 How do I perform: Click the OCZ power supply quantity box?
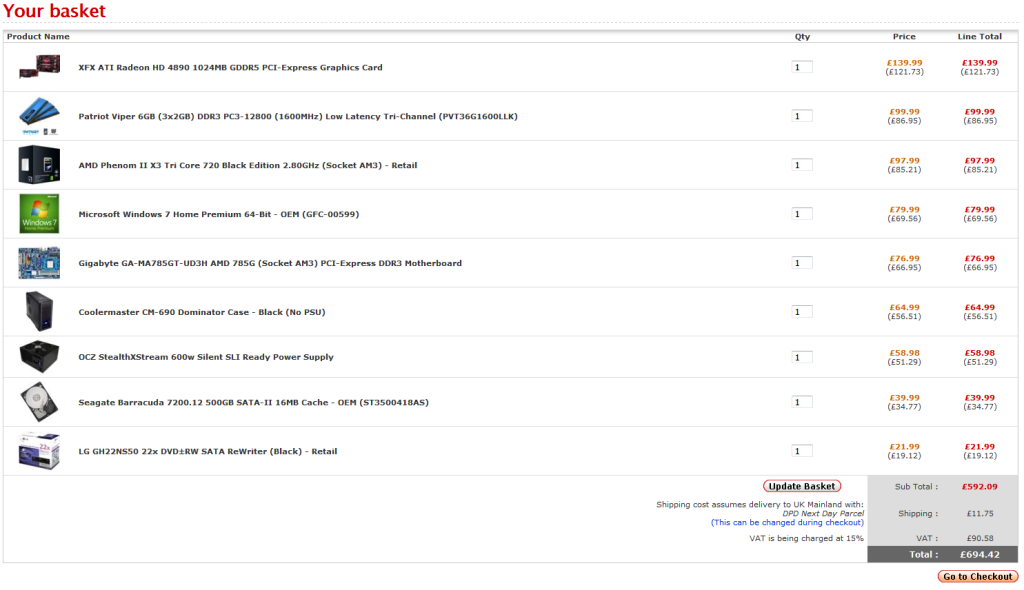[802, 357]
